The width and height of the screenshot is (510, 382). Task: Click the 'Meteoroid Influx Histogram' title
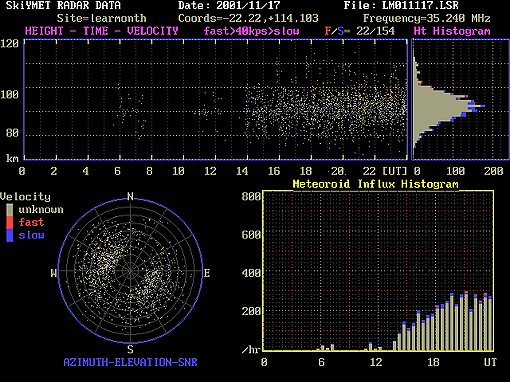click(375, 184)
